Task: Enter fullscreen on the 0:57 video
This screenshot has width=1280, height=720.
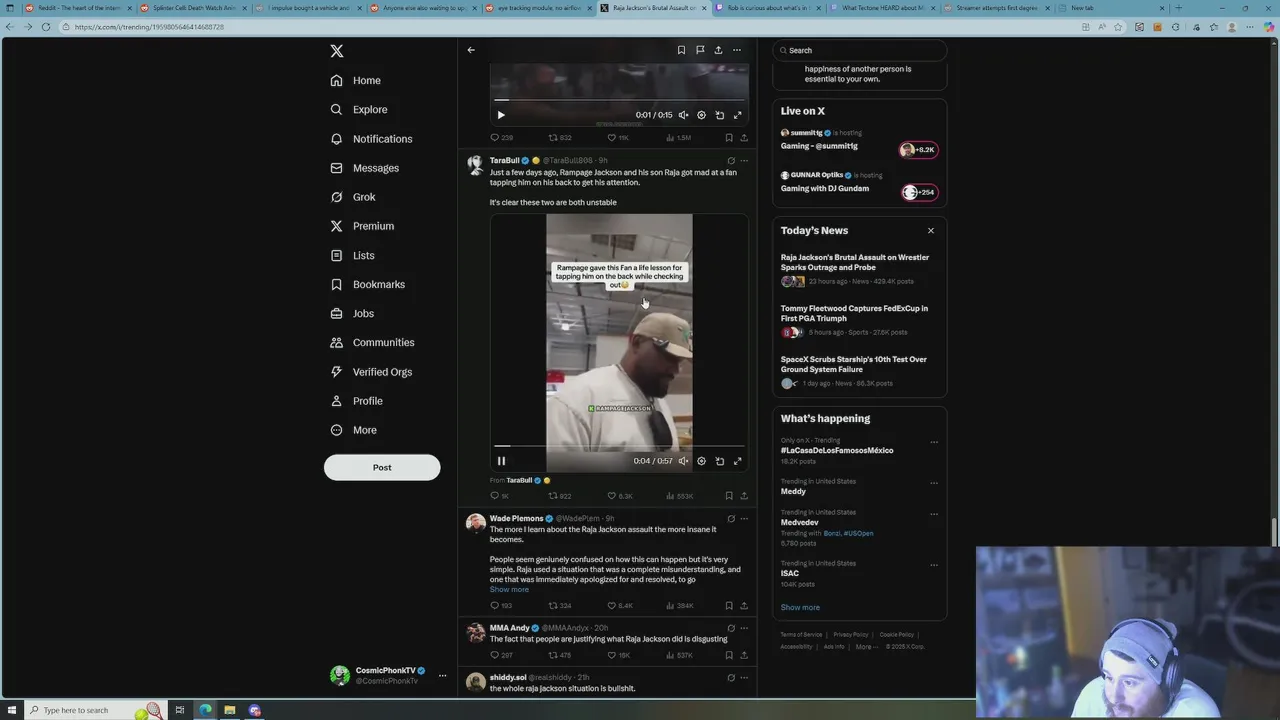Action: pyautogui.click(x=738, y=461)
